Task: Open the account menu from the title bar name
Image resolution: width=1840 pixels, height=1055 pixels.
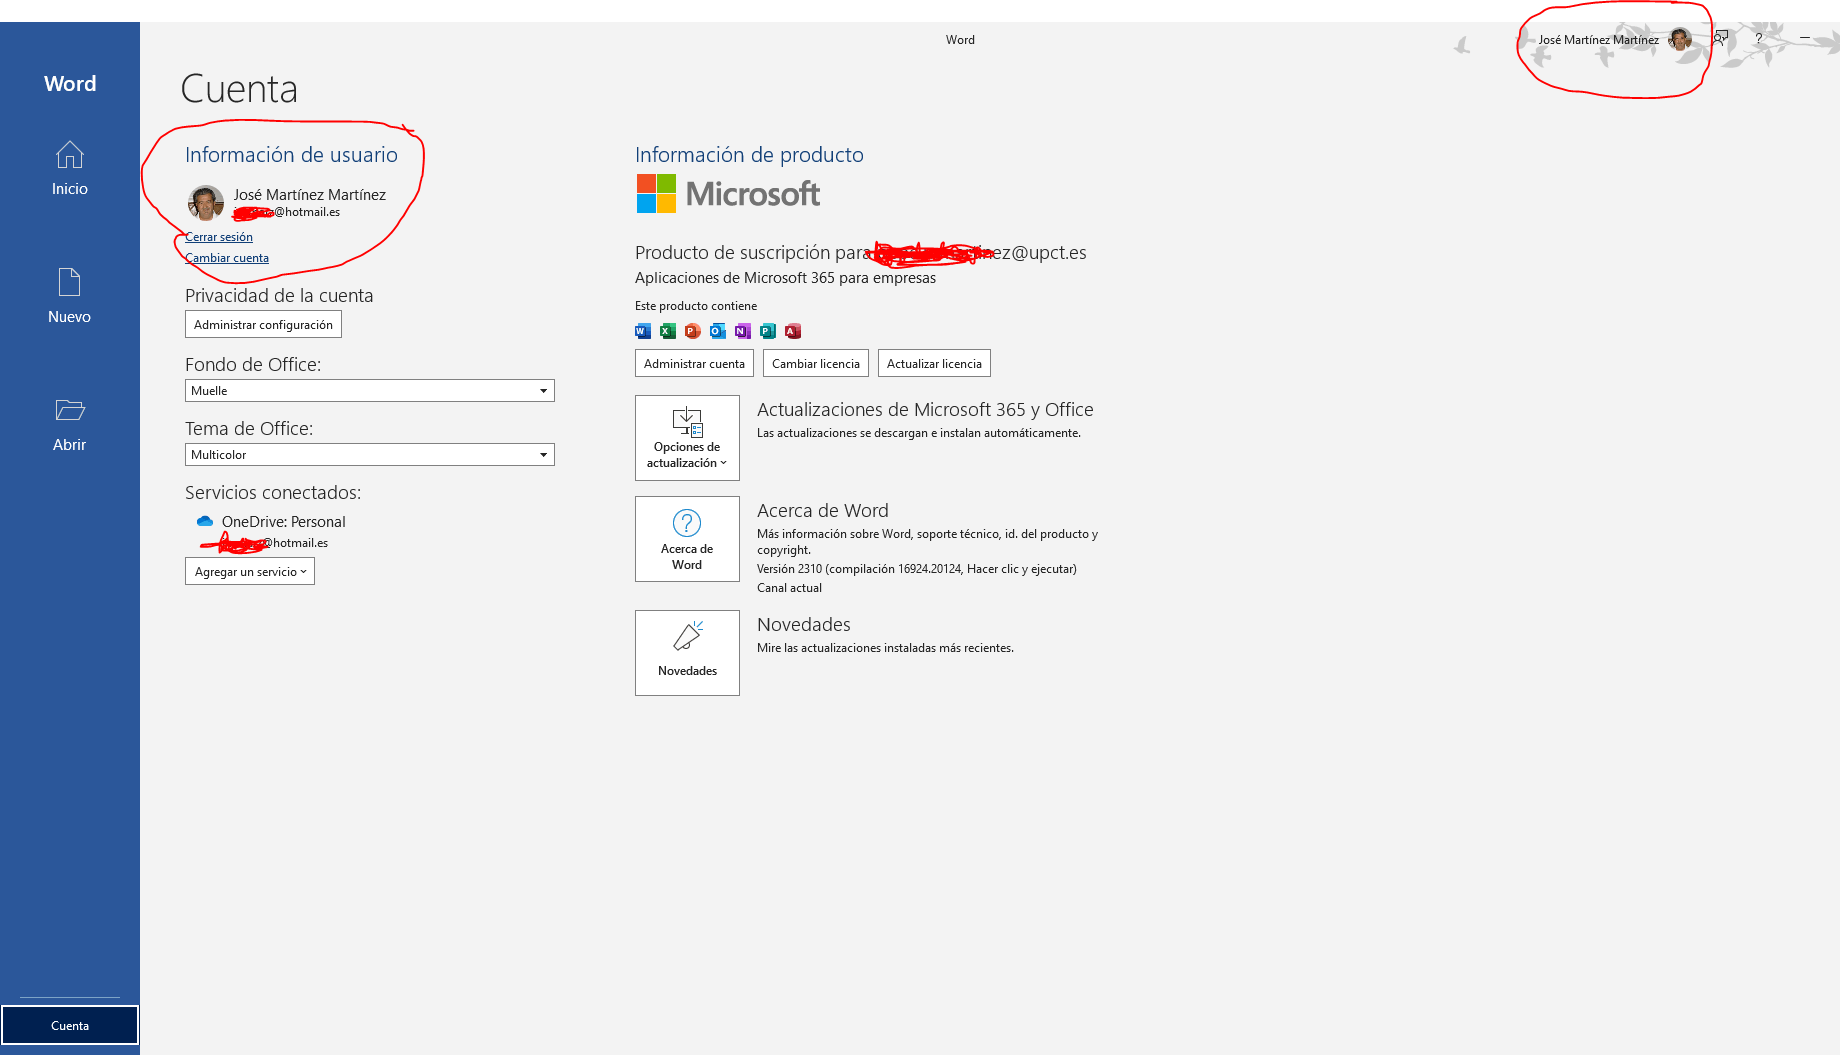Action: [x=1598, y=40]
